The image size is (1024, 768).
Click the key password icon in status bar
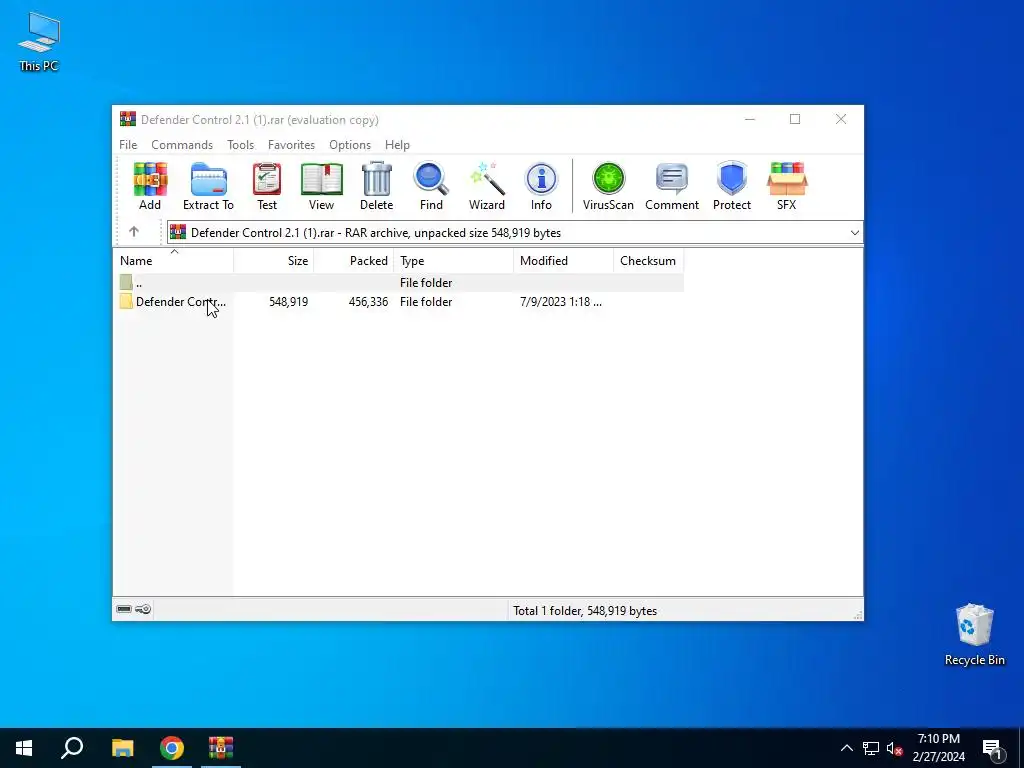[143, 609]
